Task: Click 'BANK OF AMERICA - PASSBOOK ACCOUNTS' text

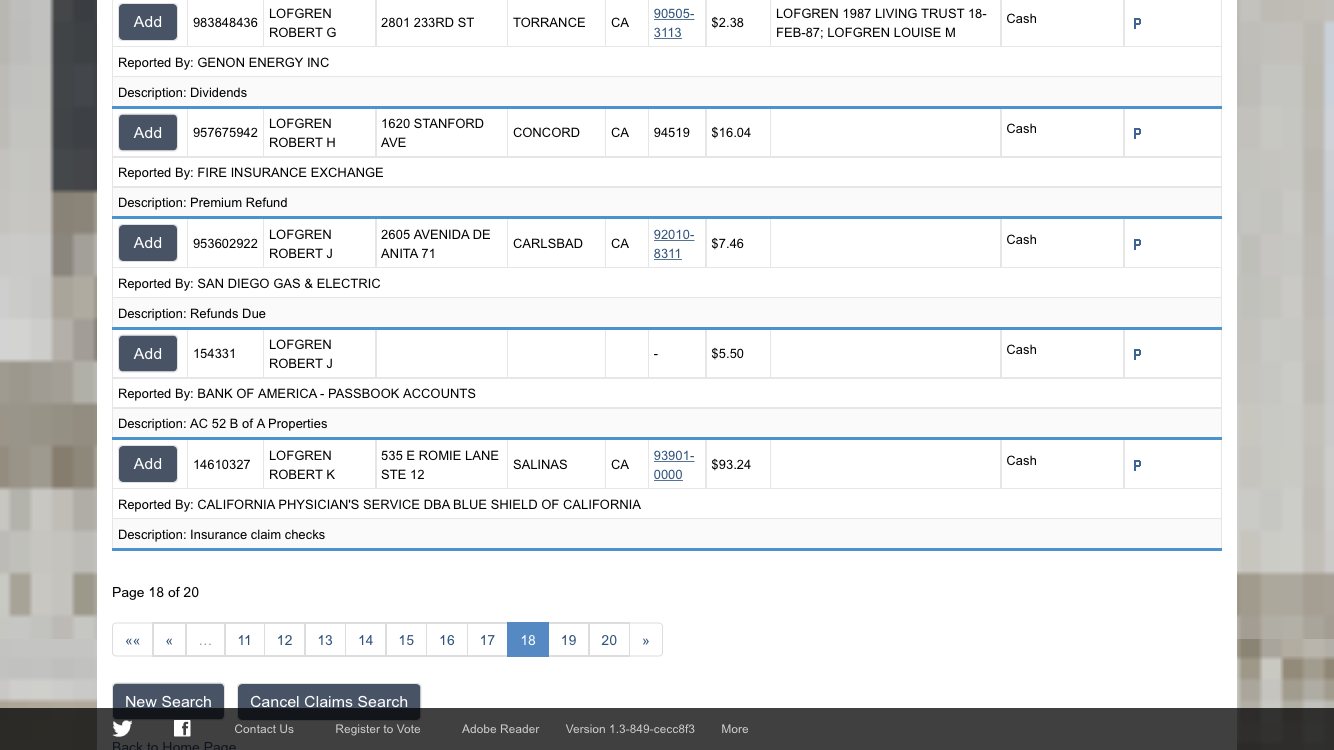Action: 336,393
